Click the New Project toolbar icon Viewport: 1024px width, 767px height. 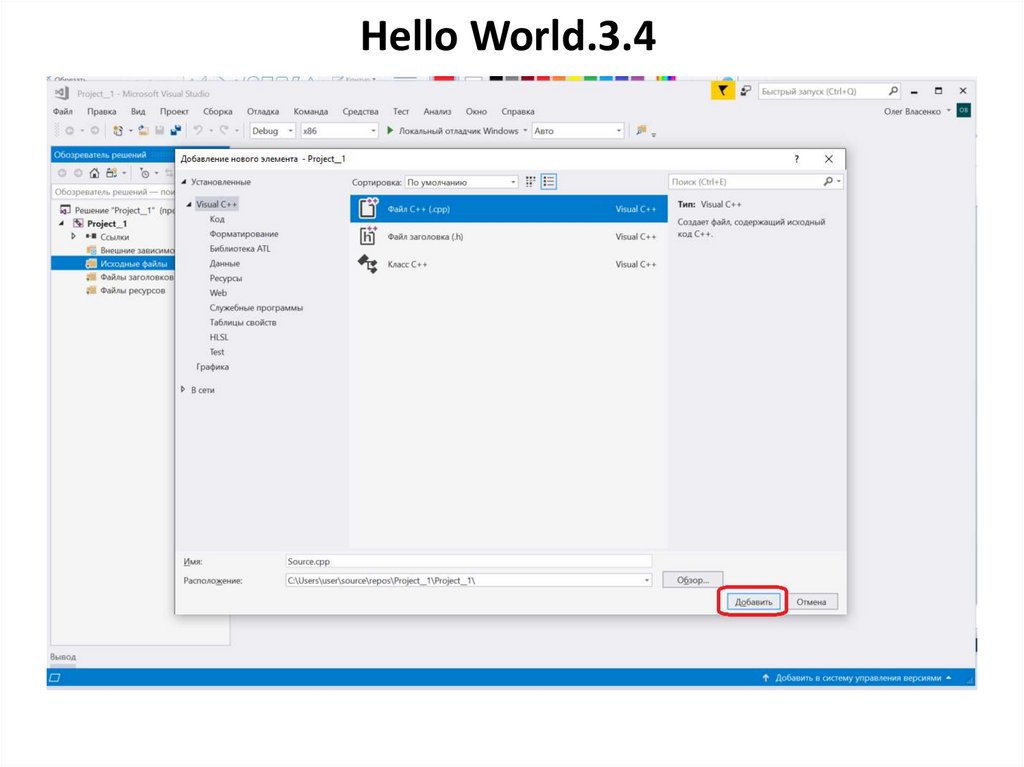point(118,131)
